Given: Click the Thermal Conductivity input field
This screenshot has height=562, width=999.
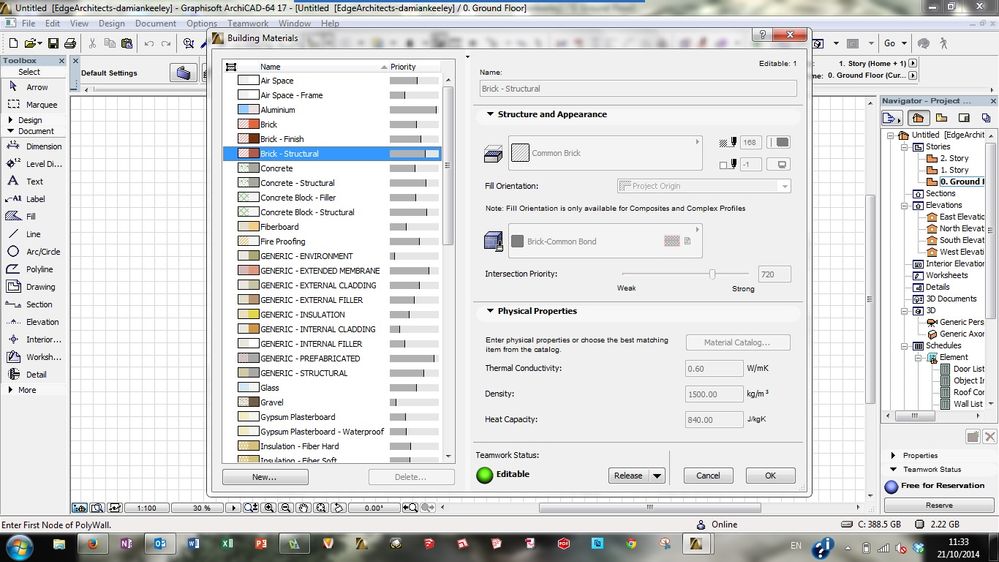Looking at the screenshot, I should (x=712, y=368).
